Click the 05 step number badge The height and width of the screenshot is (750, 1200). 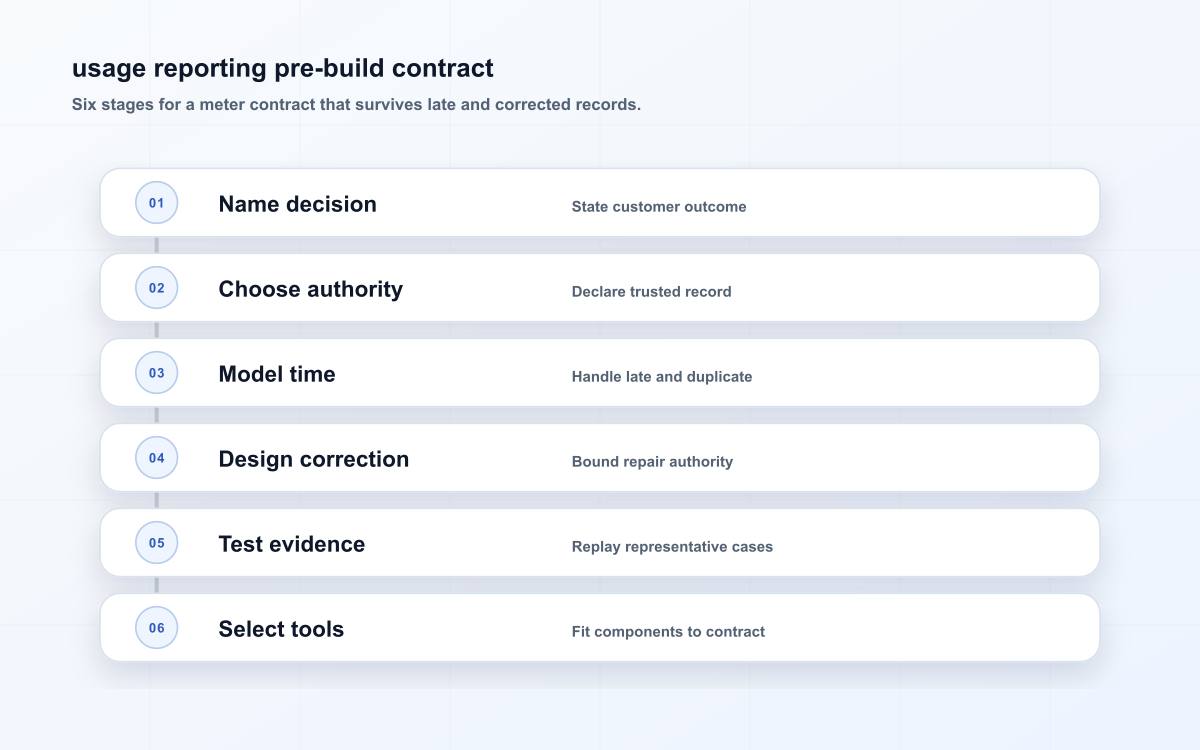157,543
